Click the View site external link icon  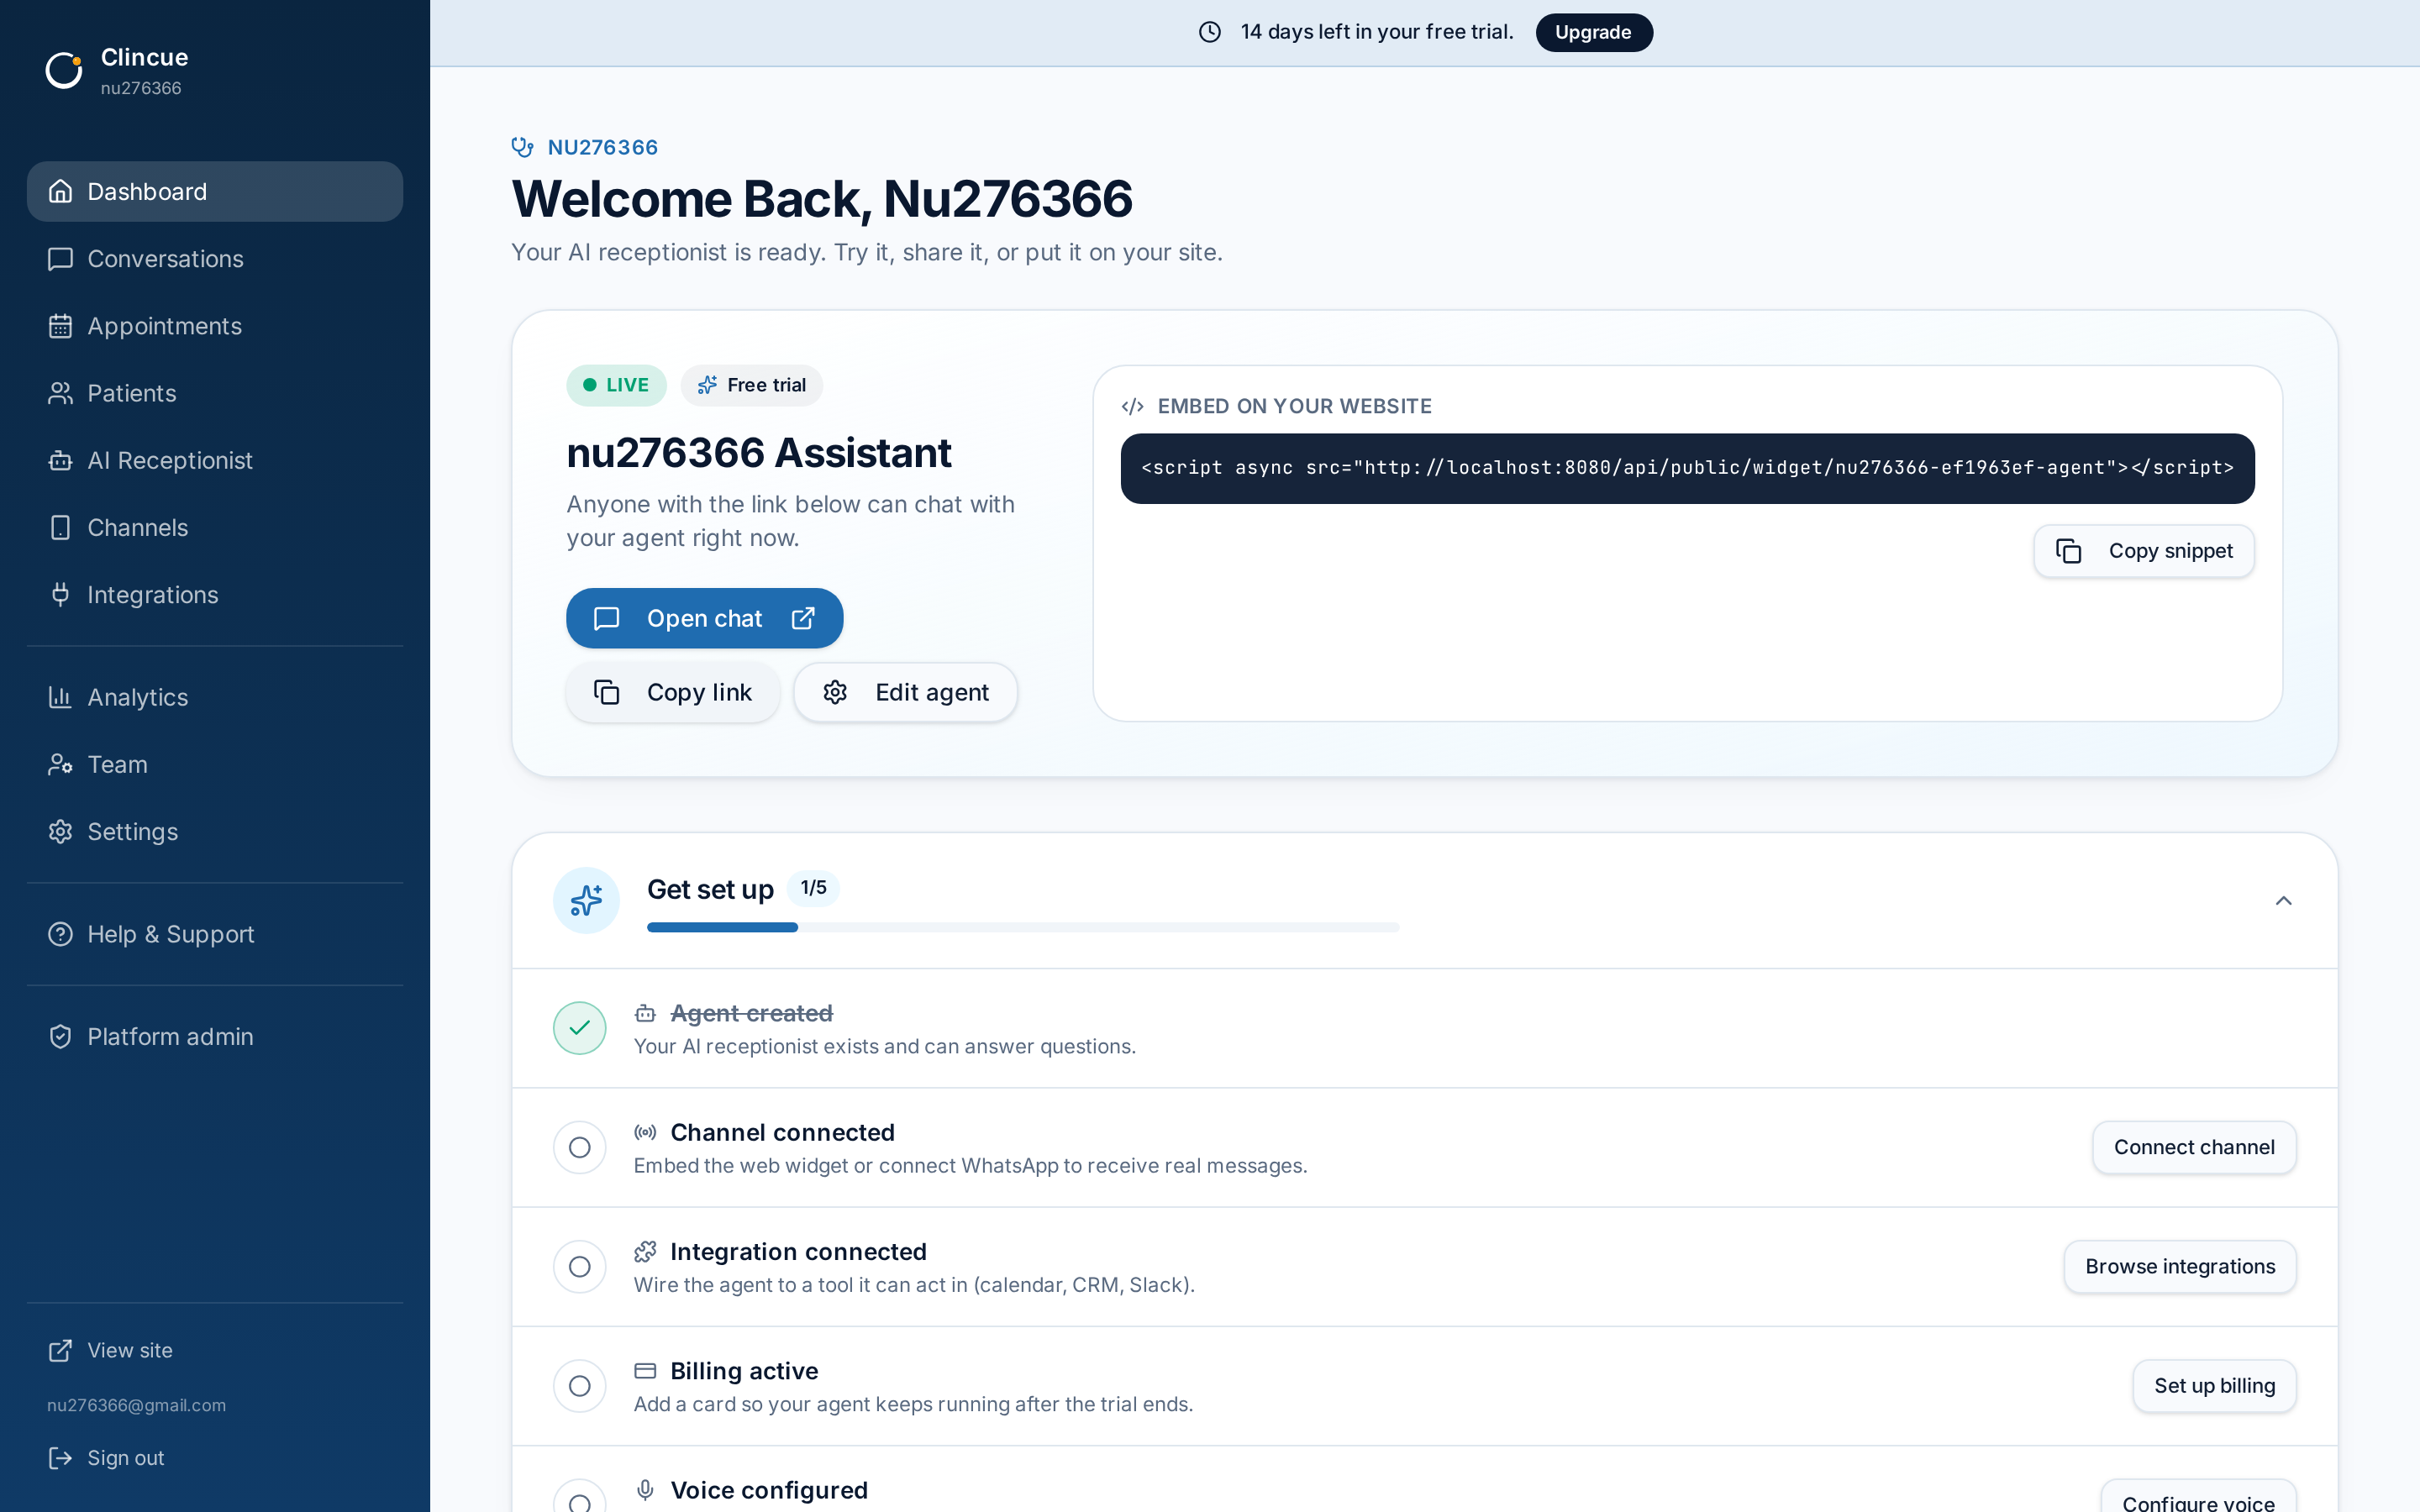click(61, 1350)
